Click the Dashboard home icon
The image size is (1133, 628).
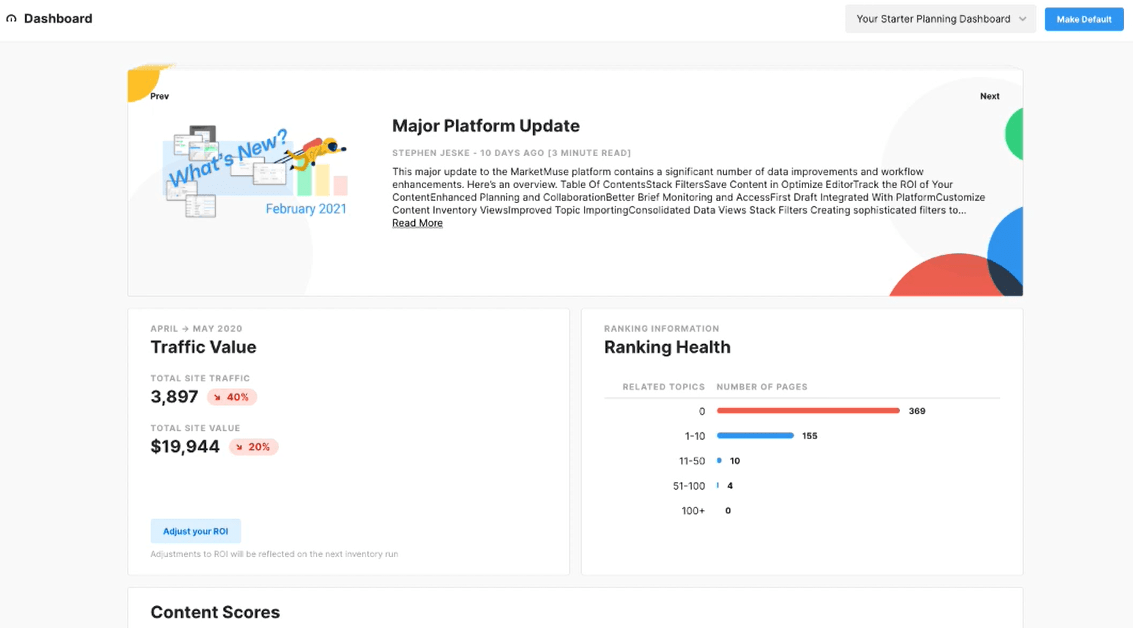11,19
